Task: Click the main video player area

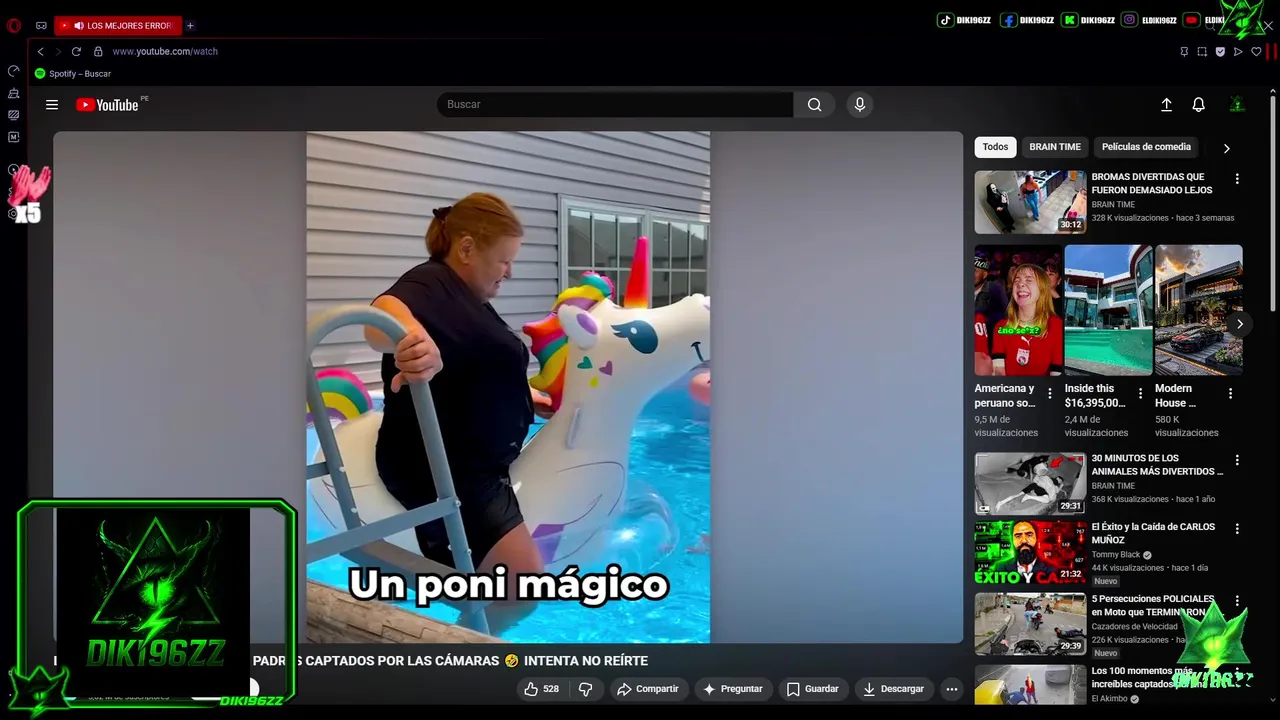Action: click(x=508, y=387)
